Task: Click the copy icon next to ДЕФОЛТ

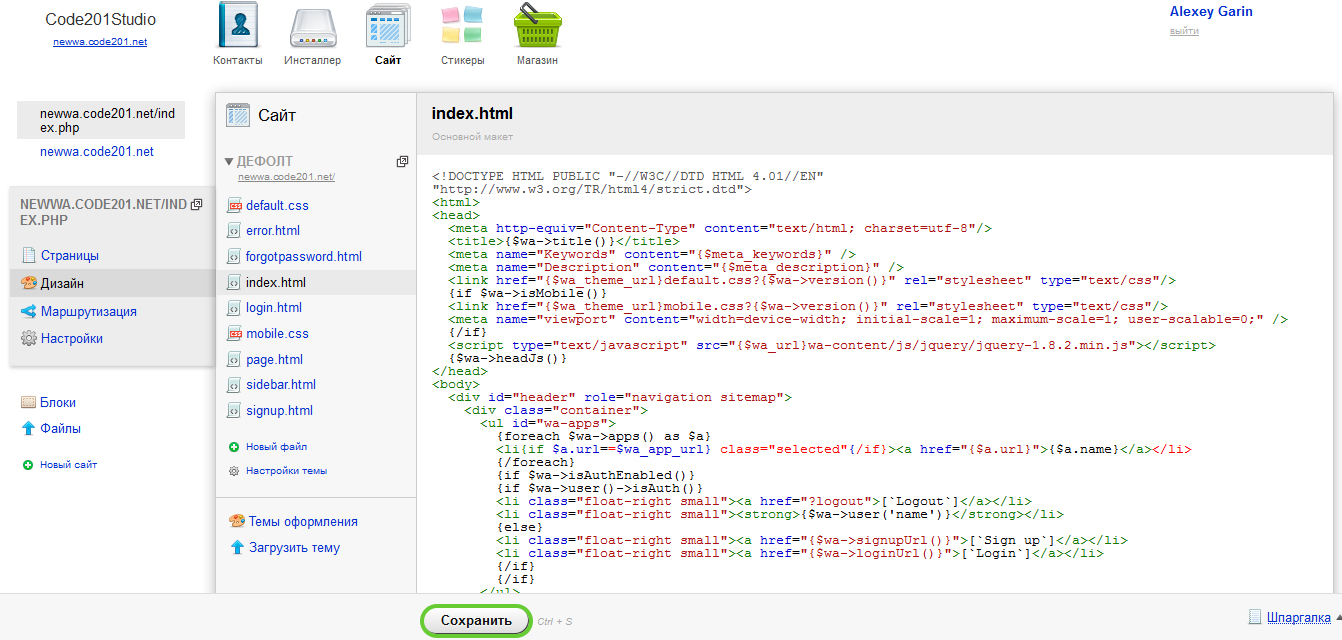Action: (x=402, y=161)
